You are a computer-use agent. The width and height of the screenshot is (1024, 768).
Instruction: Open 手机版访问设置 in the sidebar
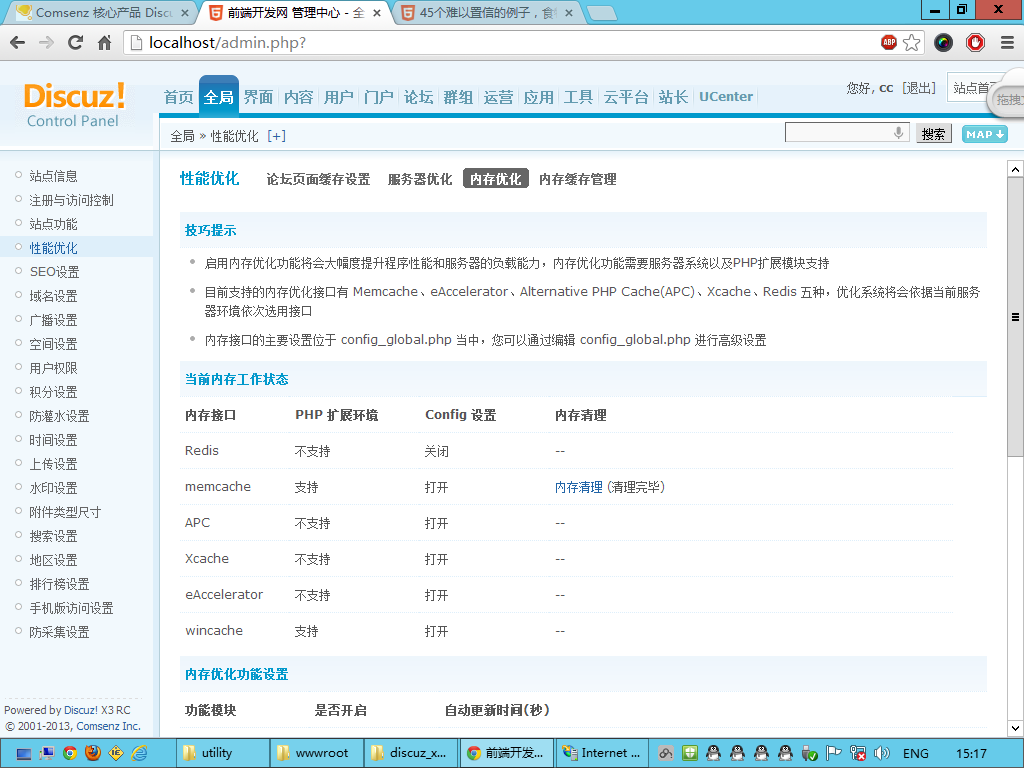(71, 608)
